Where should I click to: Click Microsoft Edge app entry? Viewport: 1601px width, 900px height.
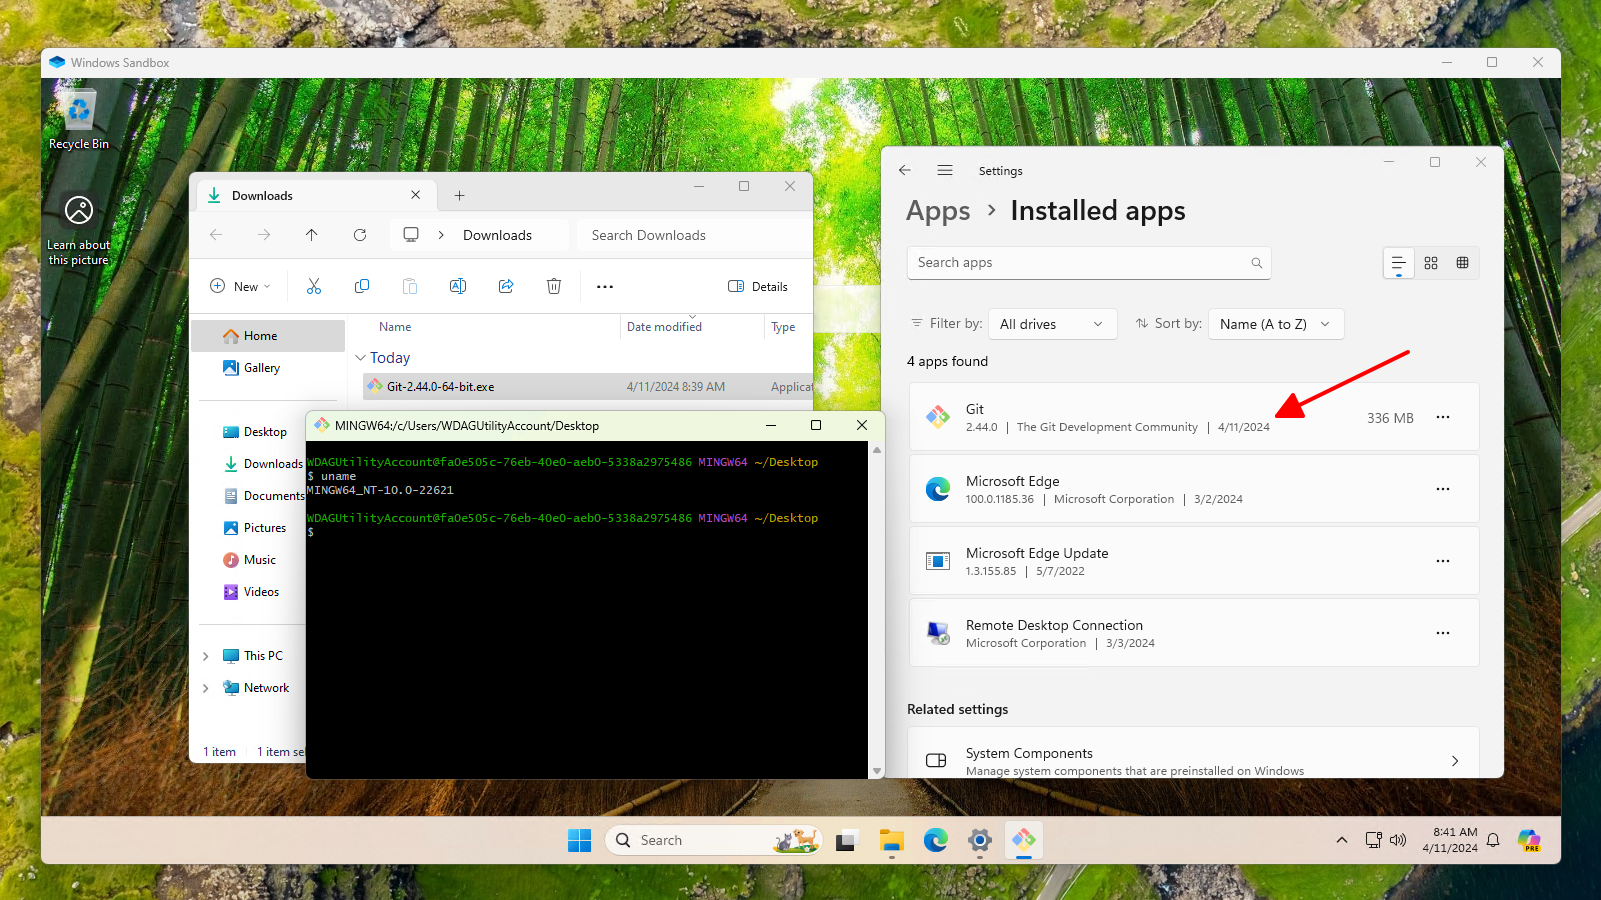1193,489
